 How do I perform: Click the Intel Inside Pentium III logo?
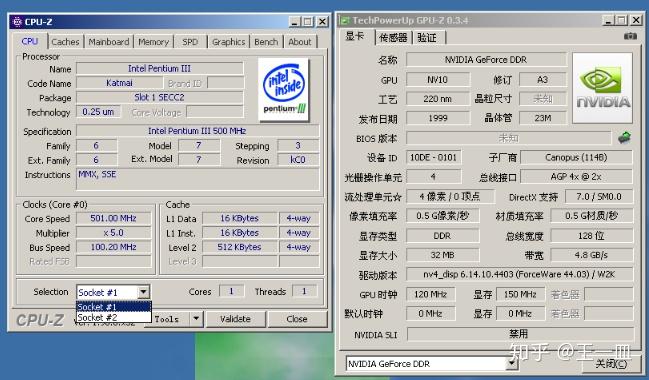click(284, 90)
